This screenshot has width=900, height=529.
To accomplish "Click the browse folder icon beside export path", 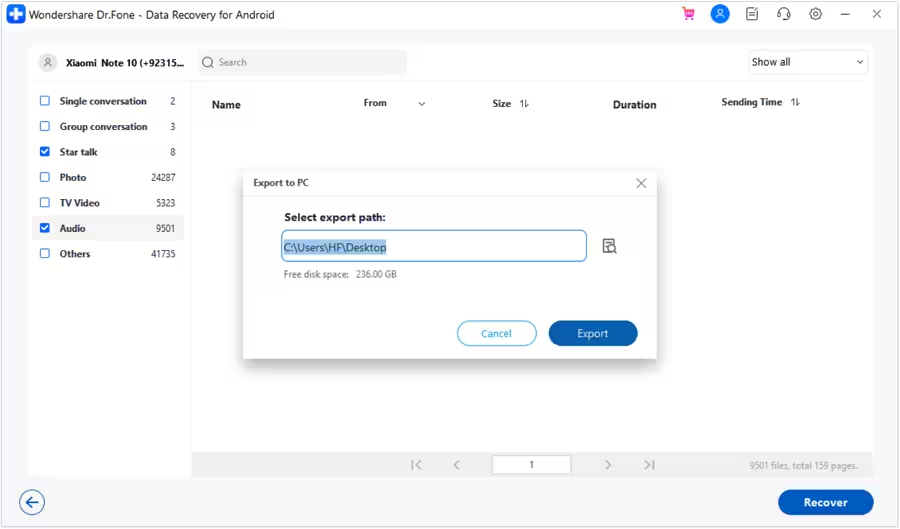I will (x=609, y=246).
